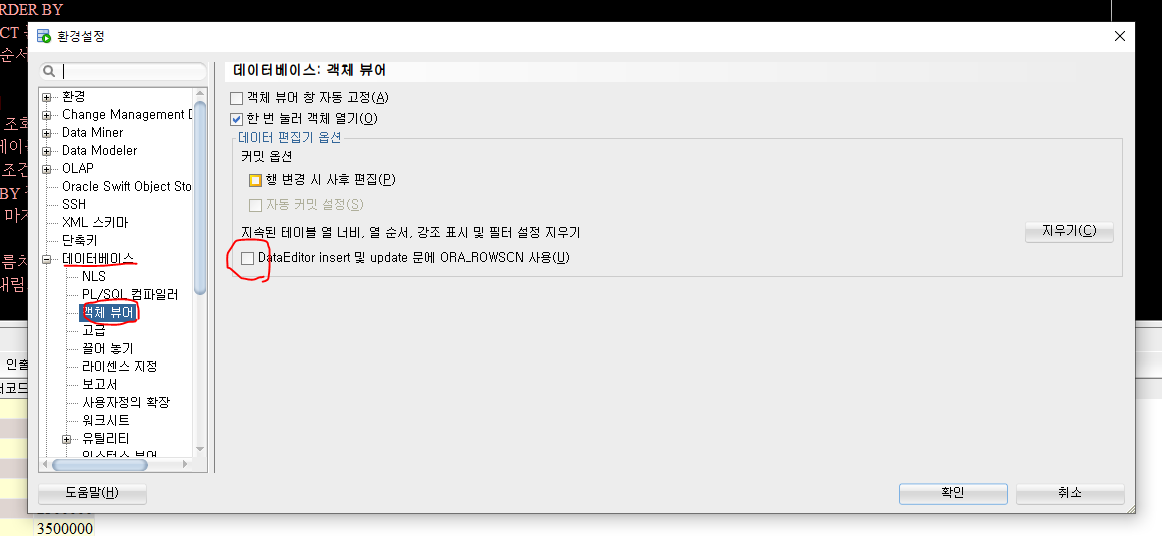Image resolution: width=1162 pixels, height=536 pixels.
Task: Click the horizontal scrollbar of the tree
Action: tap(117, 465)
